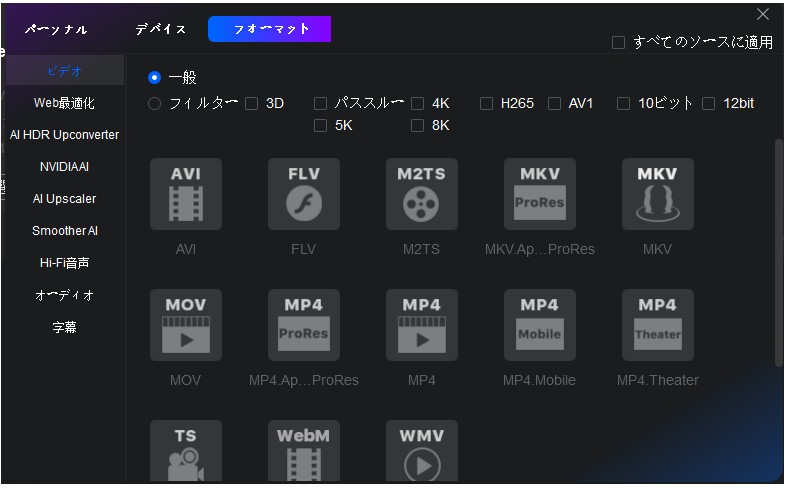Screen dimensions: 787x489
Task: Check the すべてのソースに適用 checkbox
Action: [x=619, y=43]
